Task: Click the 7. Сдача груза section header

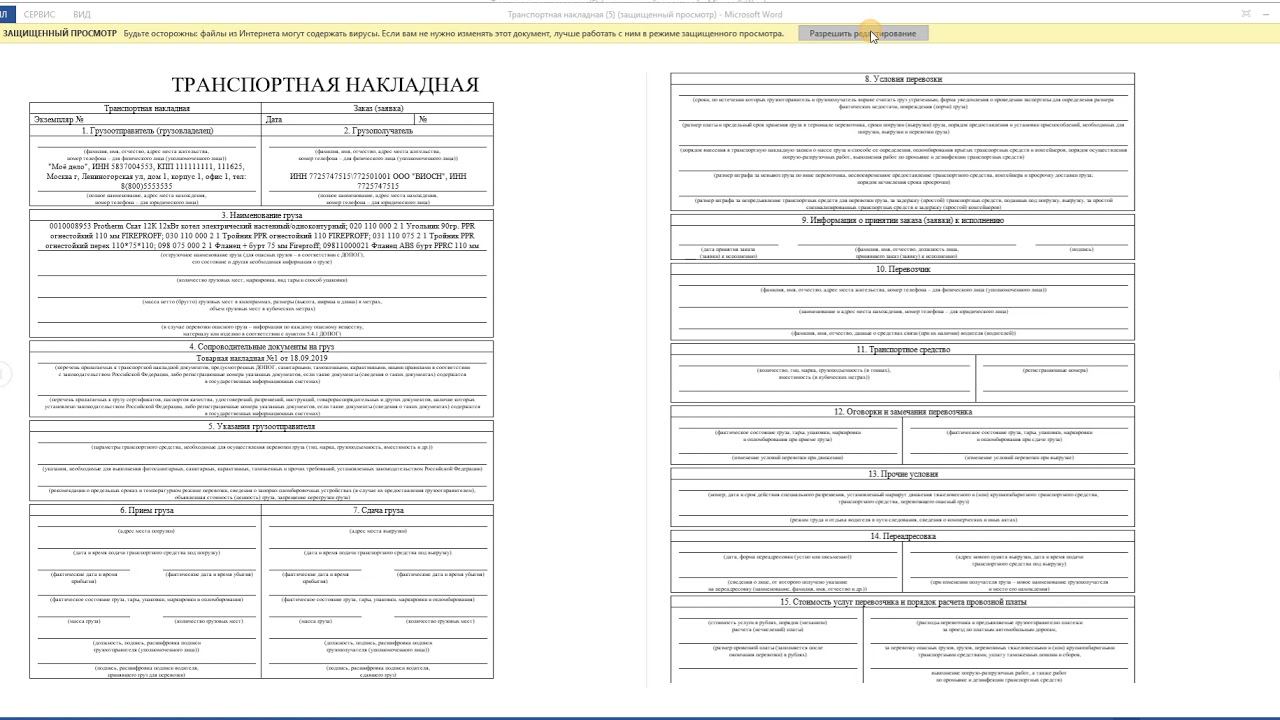Action: tap(378, 510)
